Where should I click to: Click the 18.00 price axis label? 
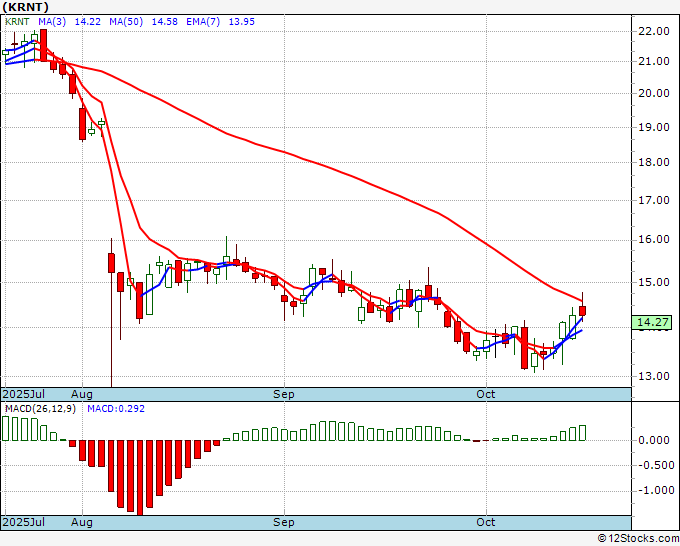654,162
